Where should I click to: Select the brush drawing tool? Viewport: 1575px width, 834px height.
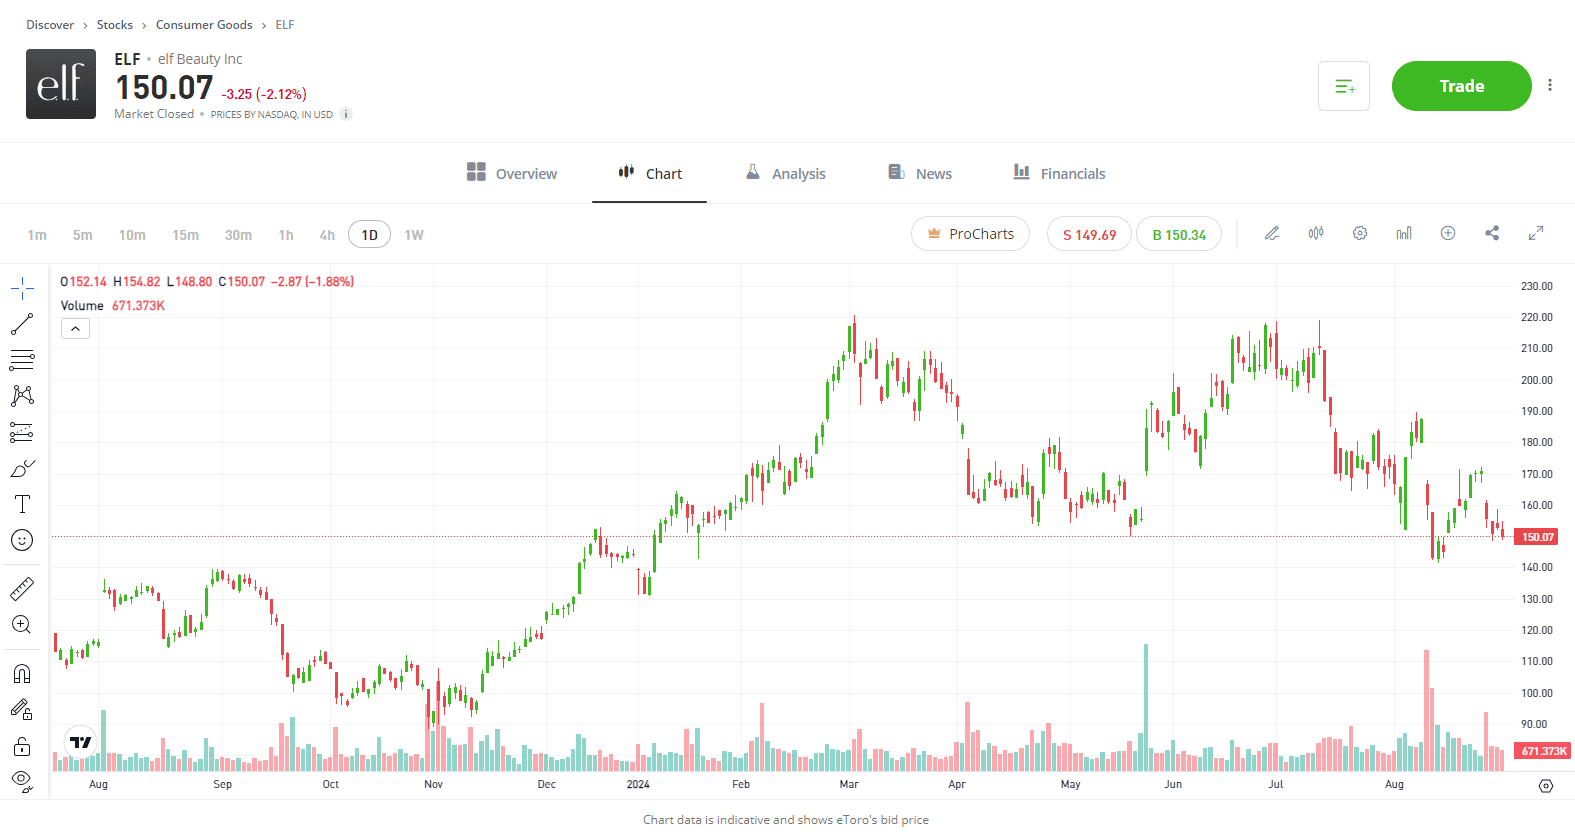click(x=22, y=468)
